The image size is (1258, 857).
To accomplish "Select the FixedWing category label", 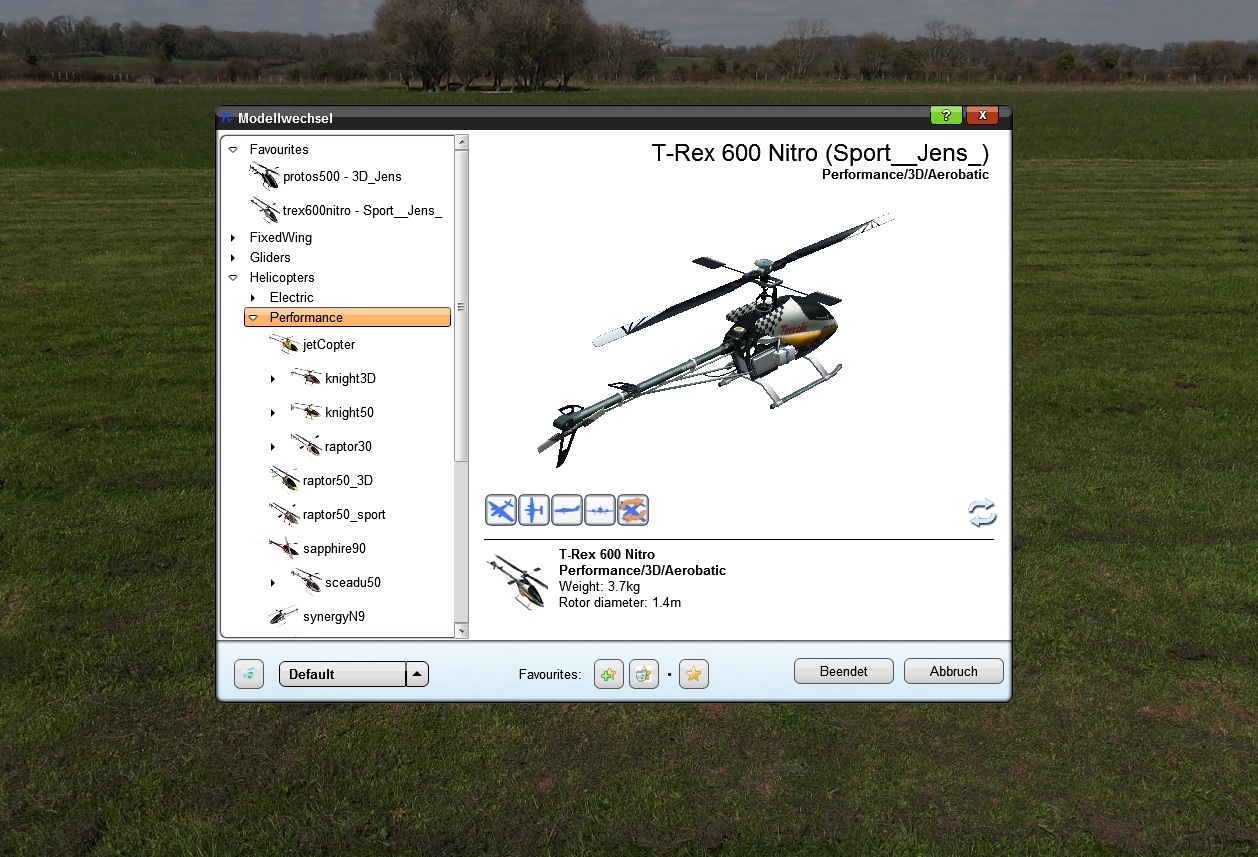I will 281,238.
